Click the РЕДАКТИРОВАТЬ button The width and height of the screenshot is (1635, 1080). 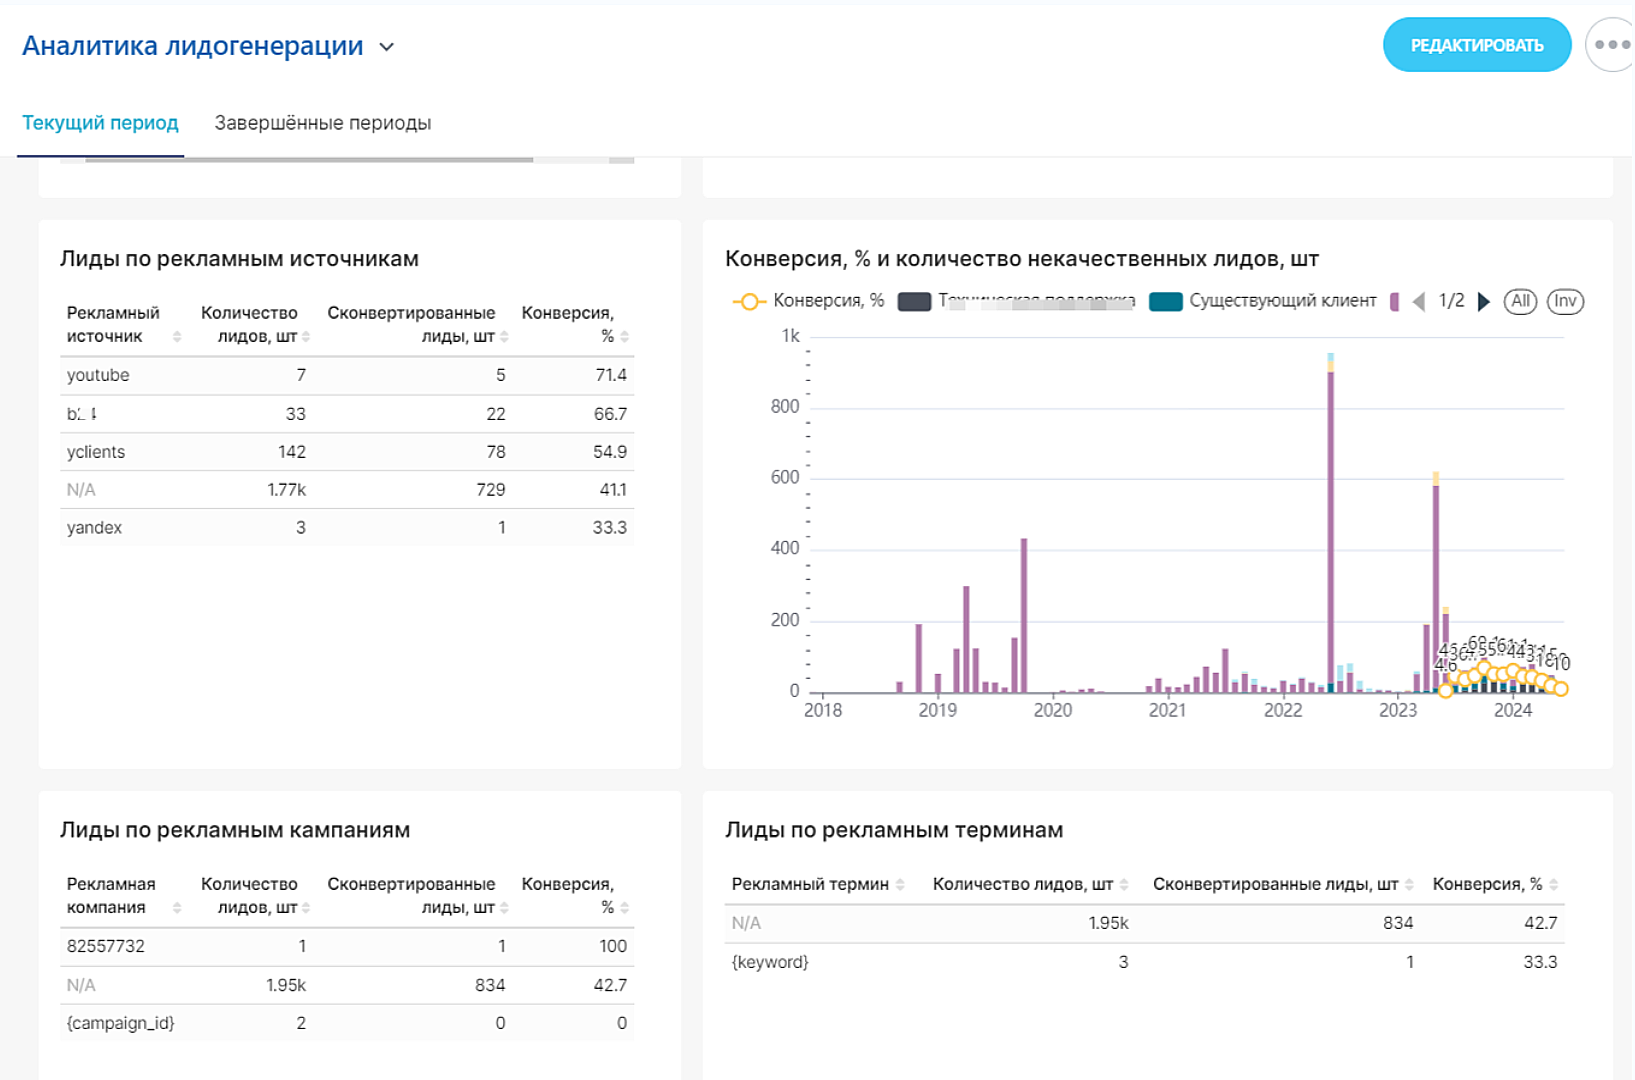(1477, 45)
